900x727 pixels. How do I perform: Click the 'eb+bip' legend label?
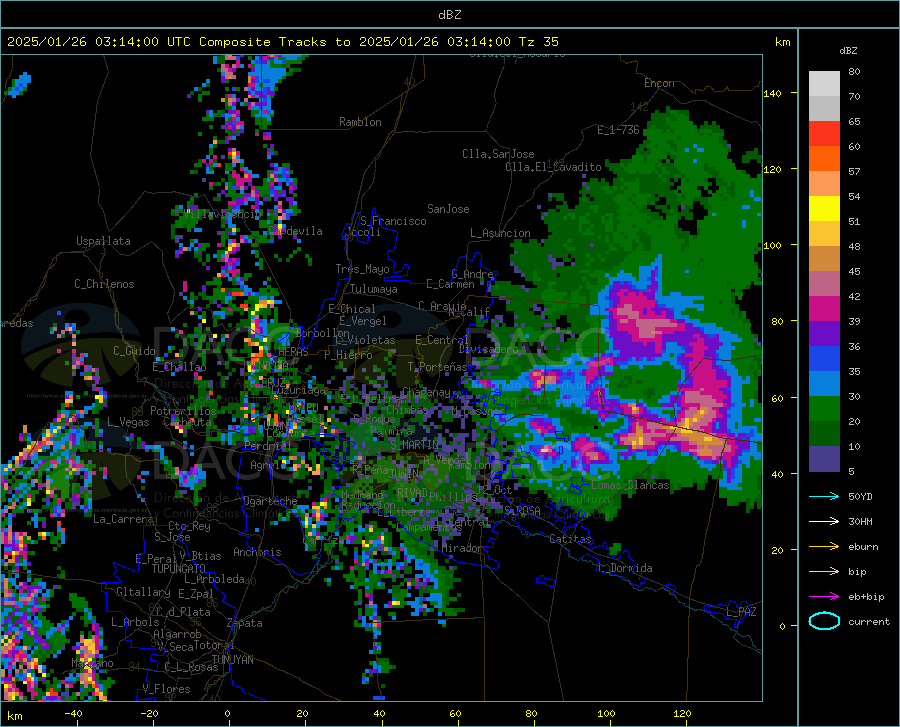click(x=866, y=597)
